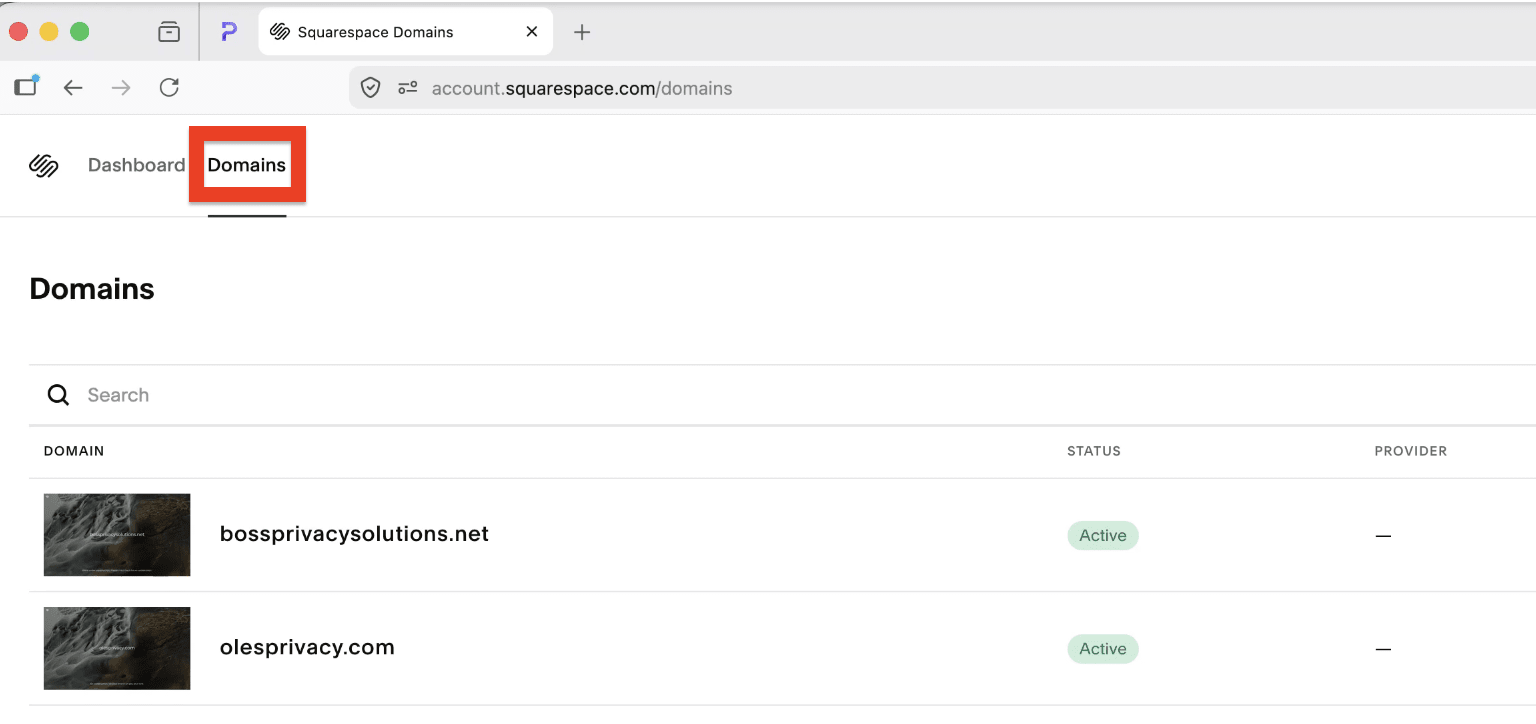Viewport: 1536px width, 724px height.
Task: Click the Squarespace logo icon
Action: click(44, 165)
